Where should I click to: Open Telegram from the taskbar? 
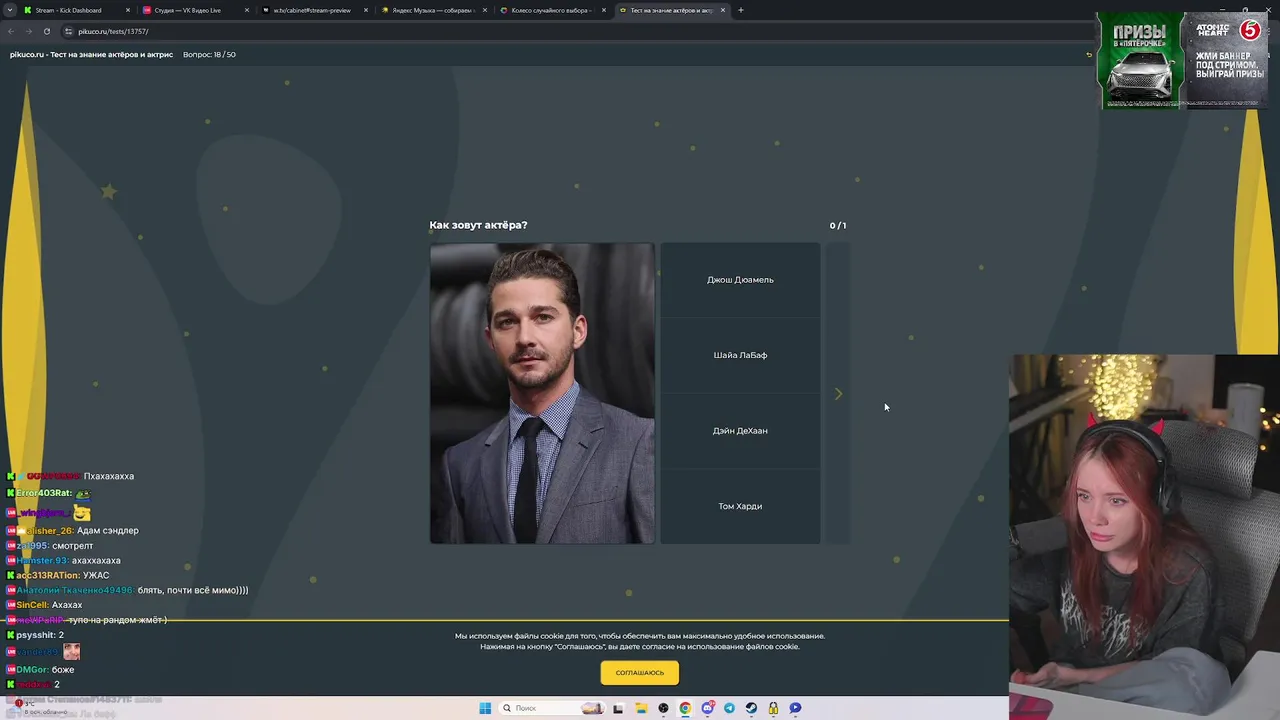(x=729, y=708)
